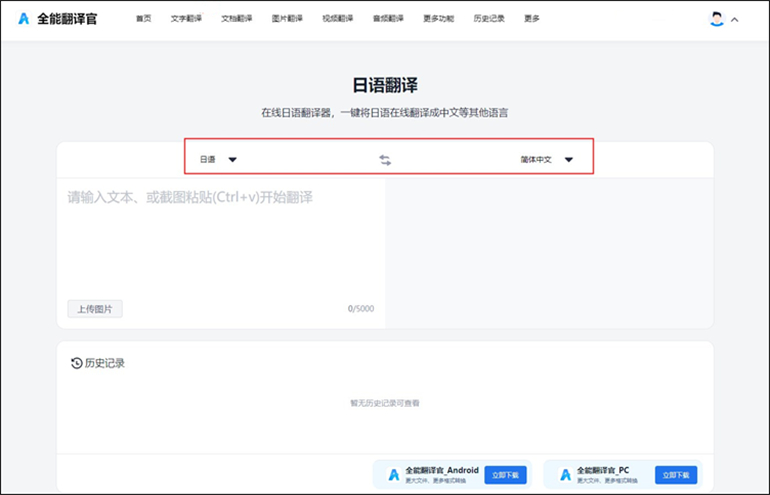Open the 音频翻译 menu item
Screen dimensions: 770x495
(388, 19)
